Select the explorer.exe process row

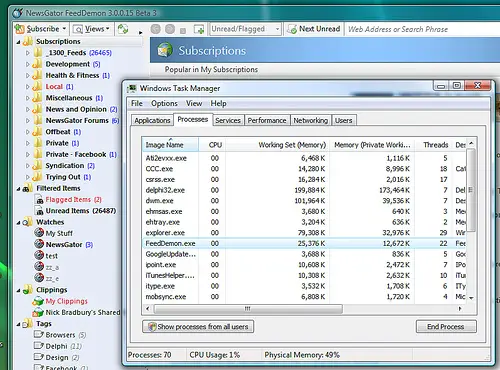point(304,233)
